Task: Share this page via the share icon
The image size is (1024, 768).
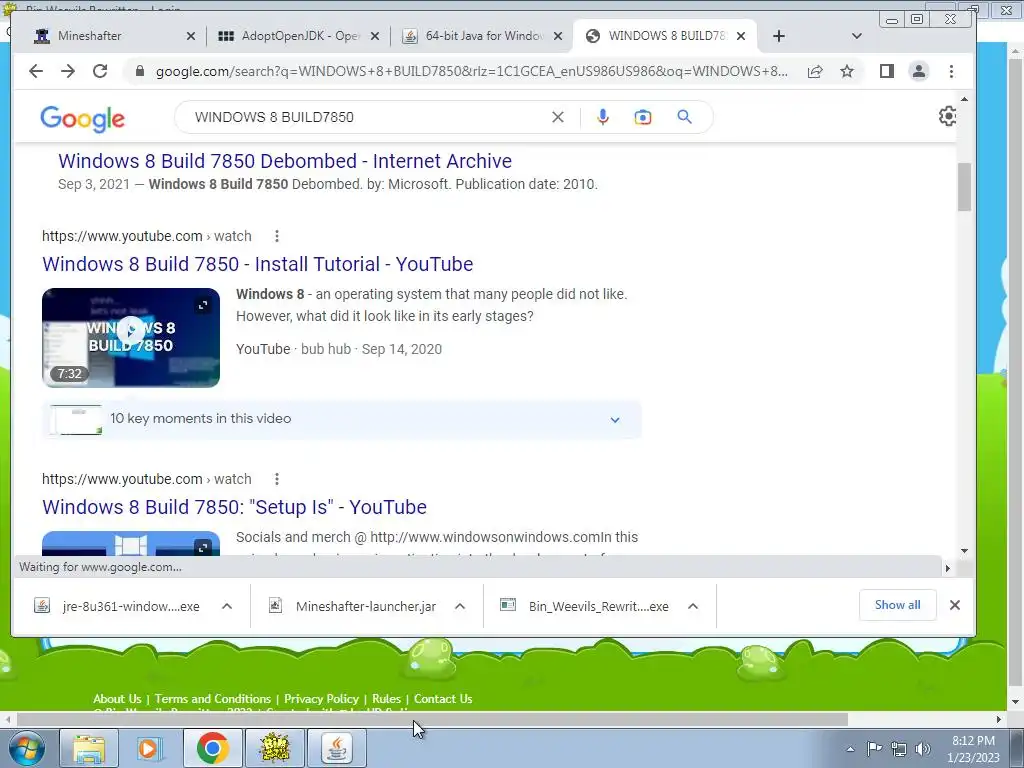Action: pos(815,71)
